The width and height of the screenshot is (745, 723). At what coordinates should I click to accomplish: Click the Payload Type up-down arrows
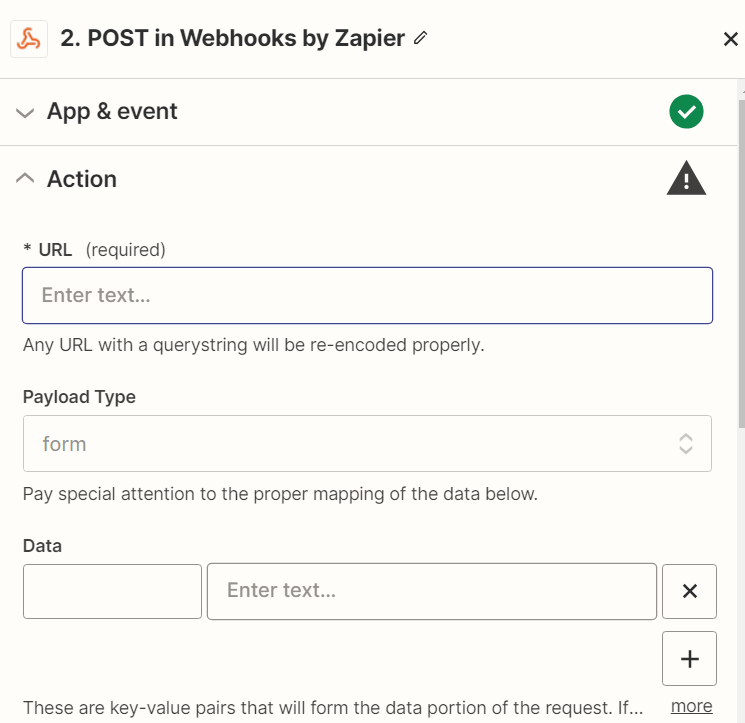686,443
